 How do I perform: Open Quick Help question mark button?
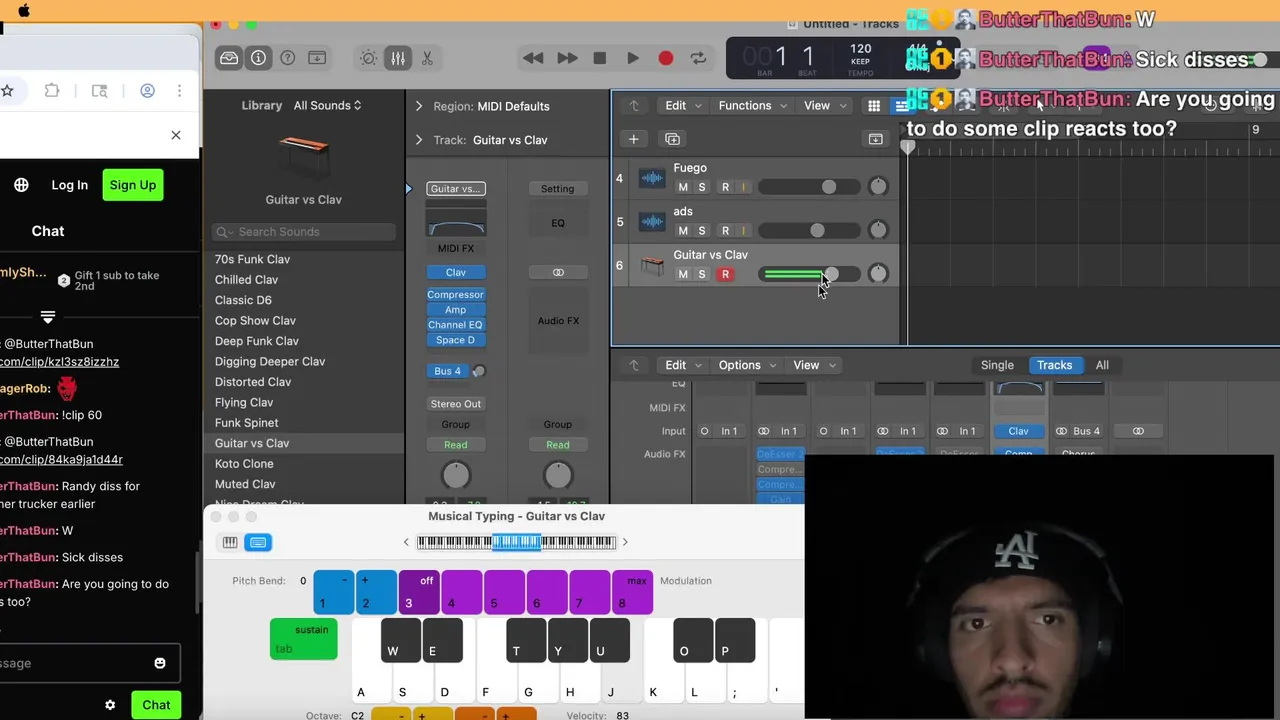[288, 58]
